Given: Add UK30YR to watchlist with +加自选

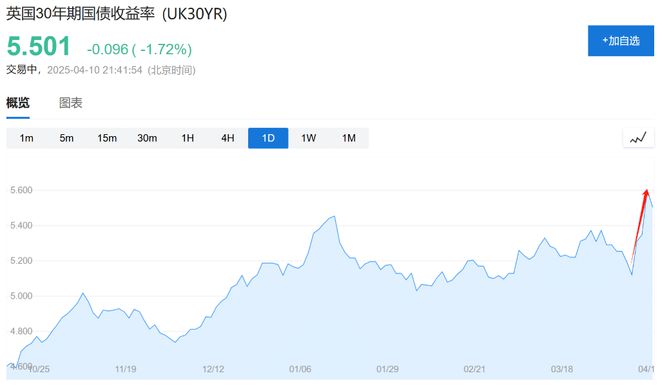Looking at the screenshot, I should pyautogui.click(x=621, y=41).
